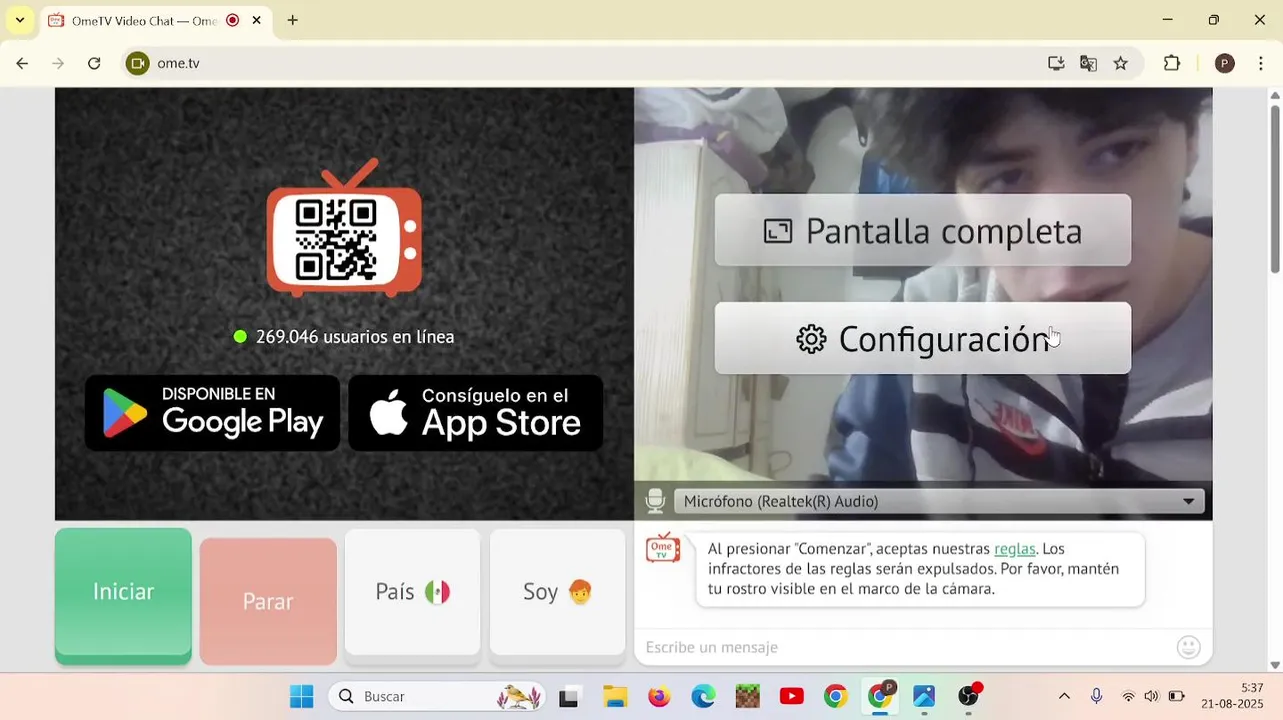Open Task View in the taskbar
1283x720 pixels.
pos(569,696)
